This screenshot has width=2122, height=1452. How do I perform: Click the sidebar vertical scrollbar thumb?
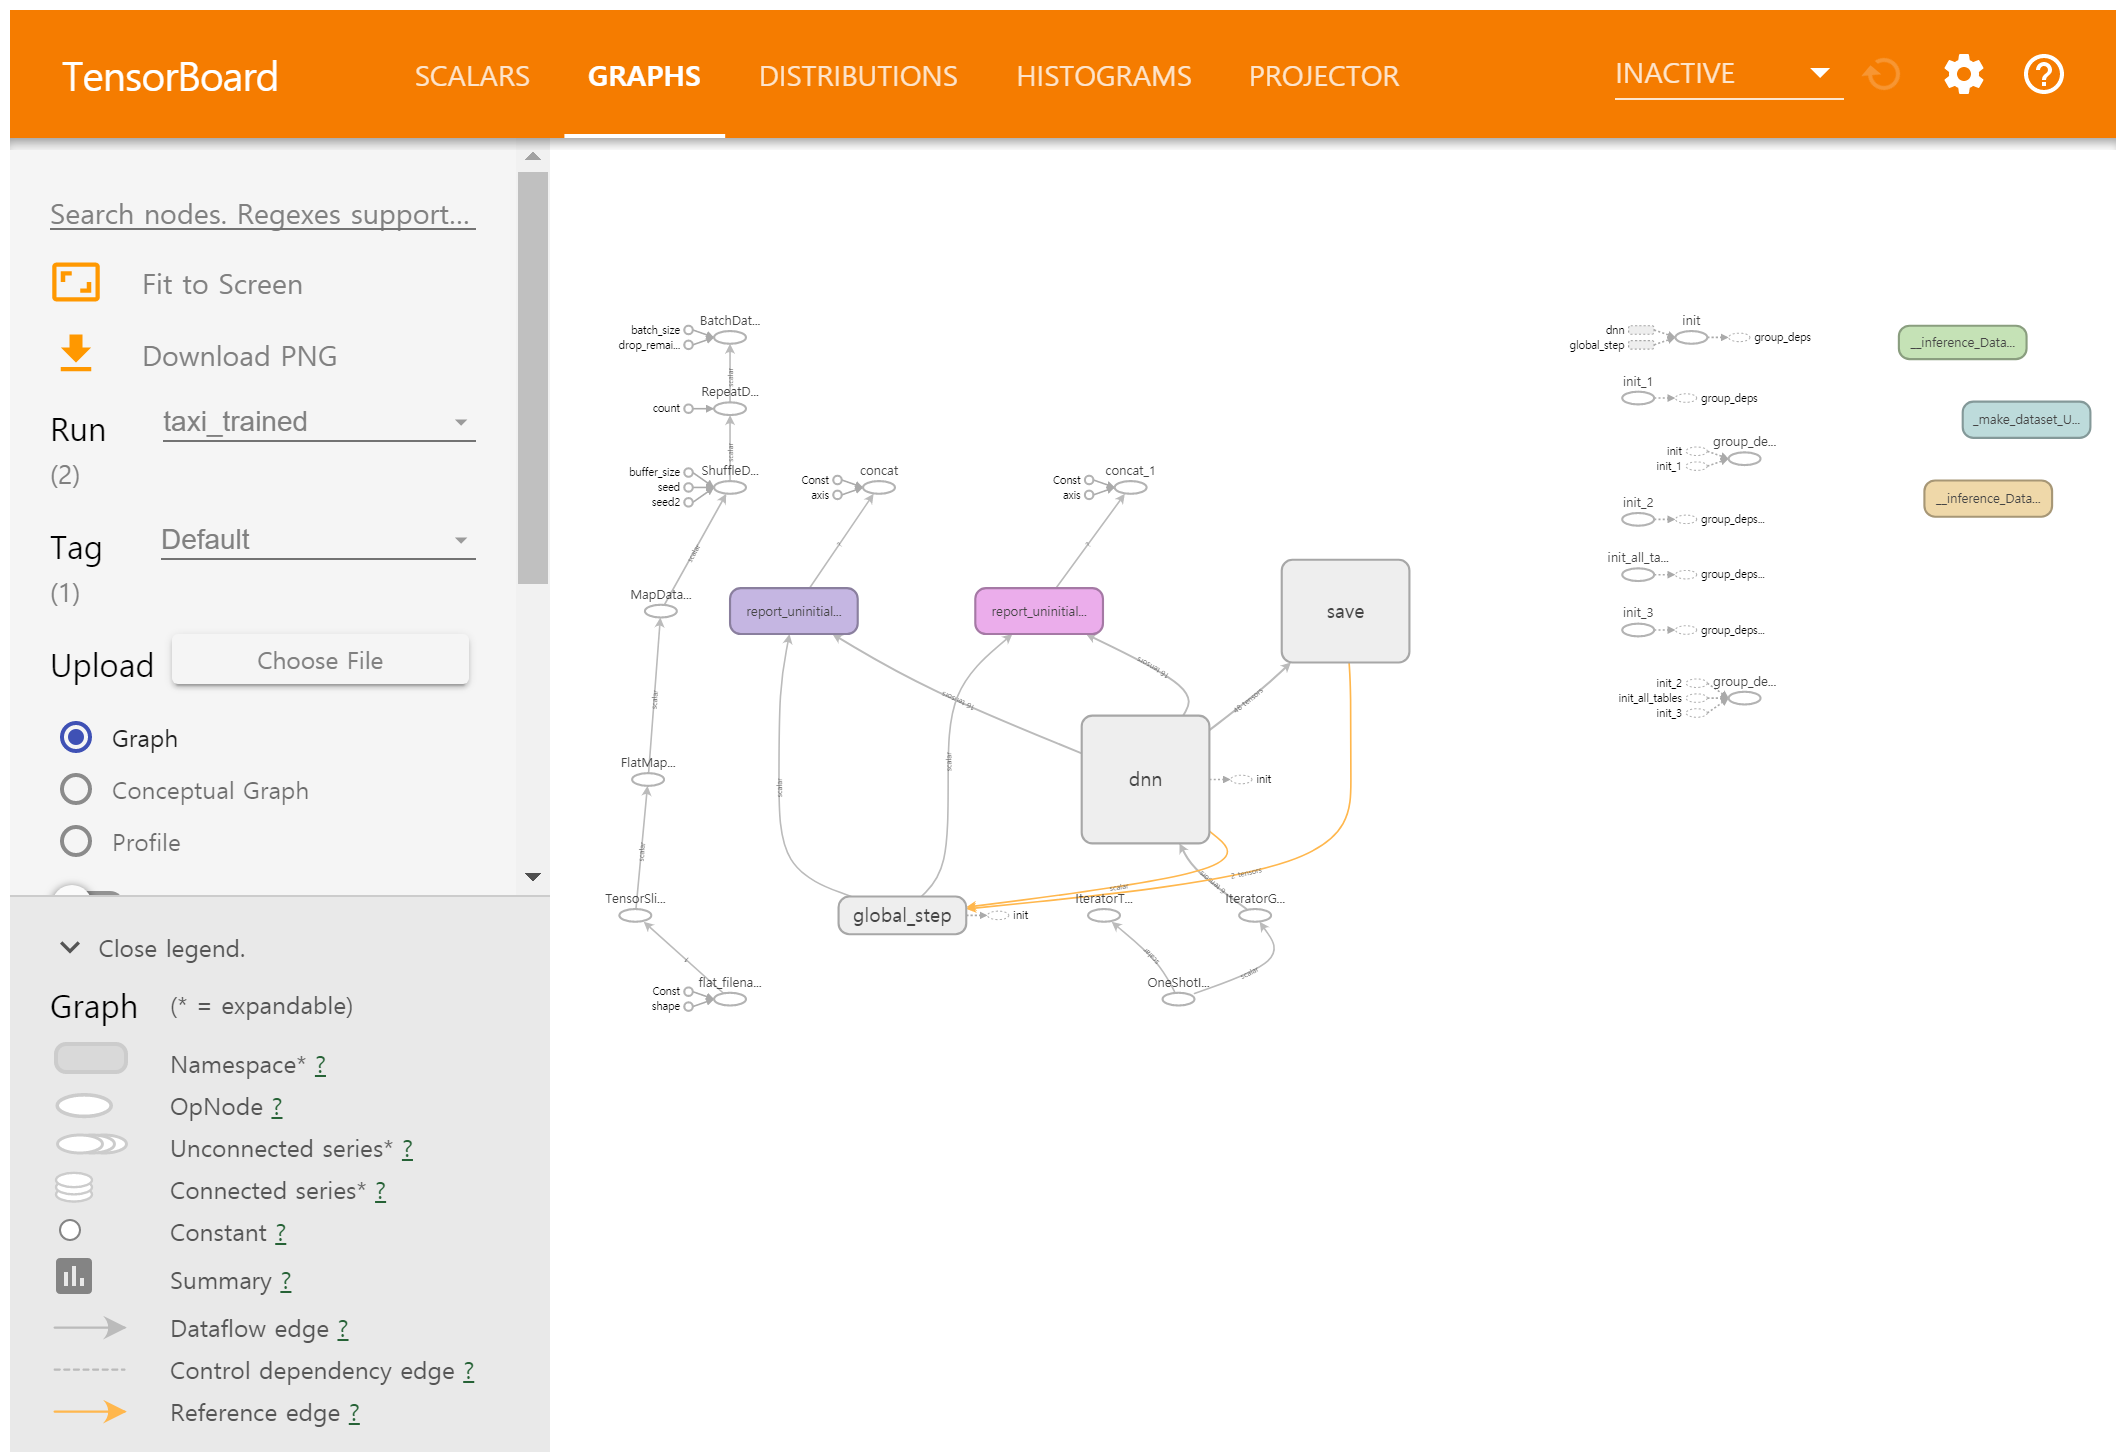533,377
